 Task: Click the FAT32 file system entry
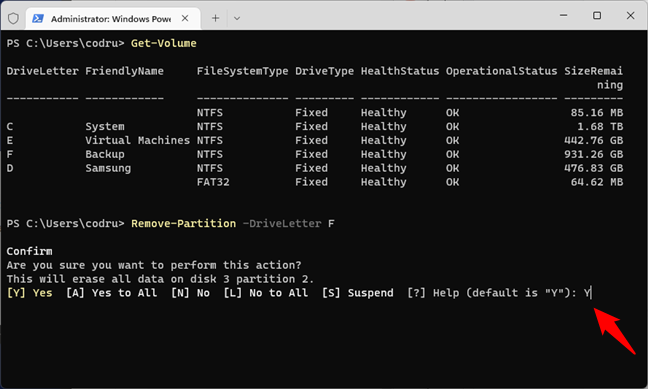[x=213, y=182]
